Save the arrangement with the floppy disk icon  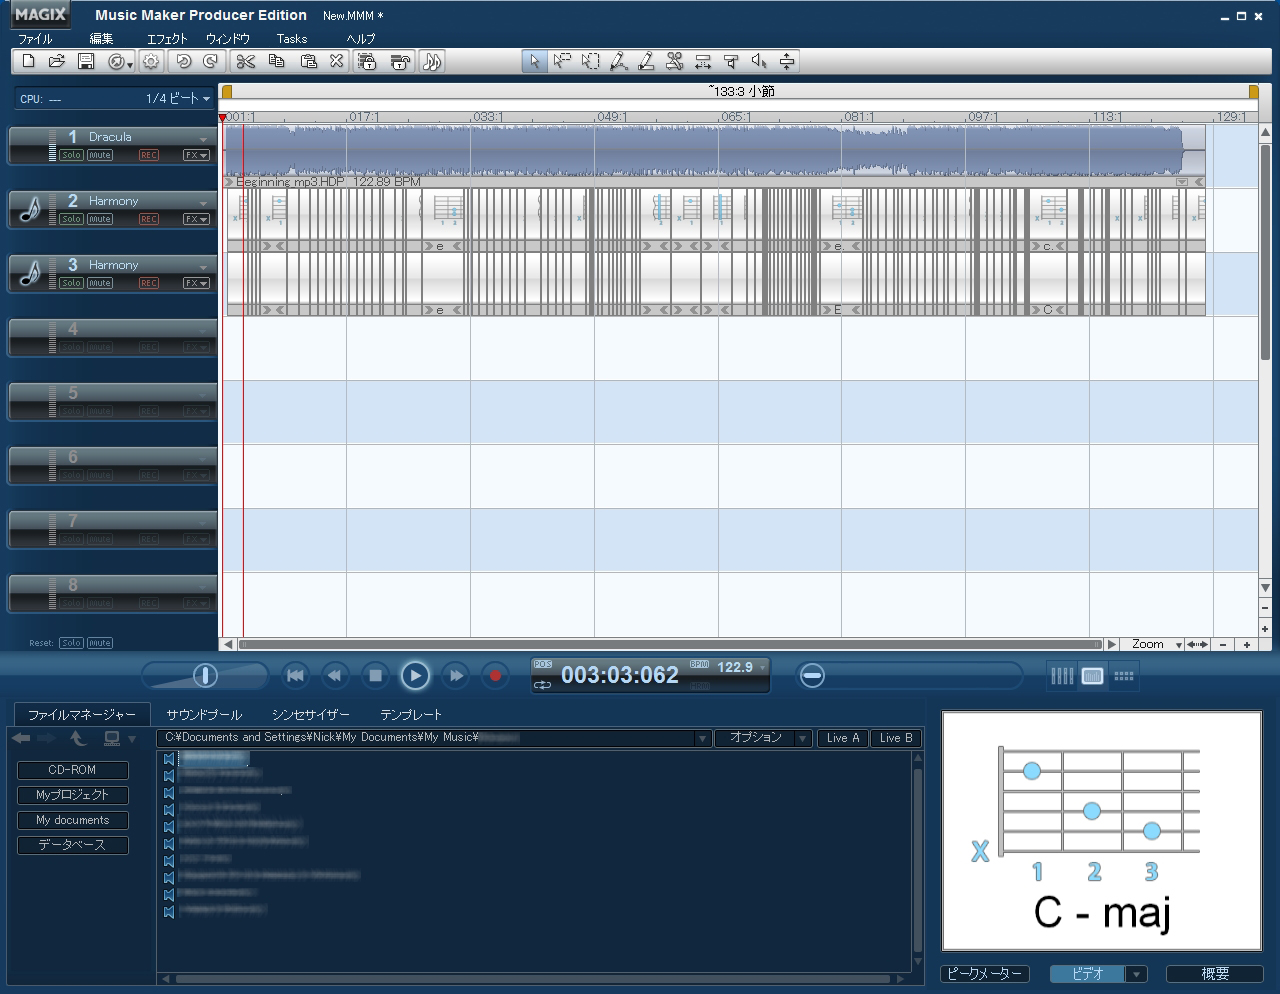click(x=86, y=61)
